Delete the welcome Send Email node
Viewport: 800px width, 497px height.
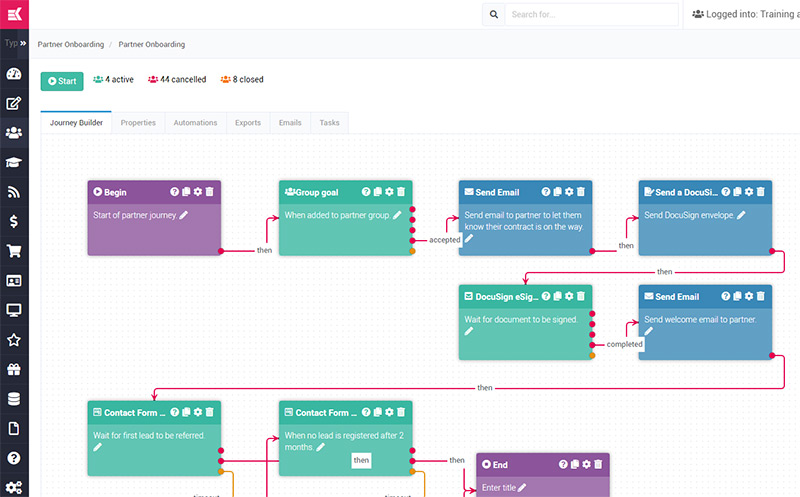761,296
